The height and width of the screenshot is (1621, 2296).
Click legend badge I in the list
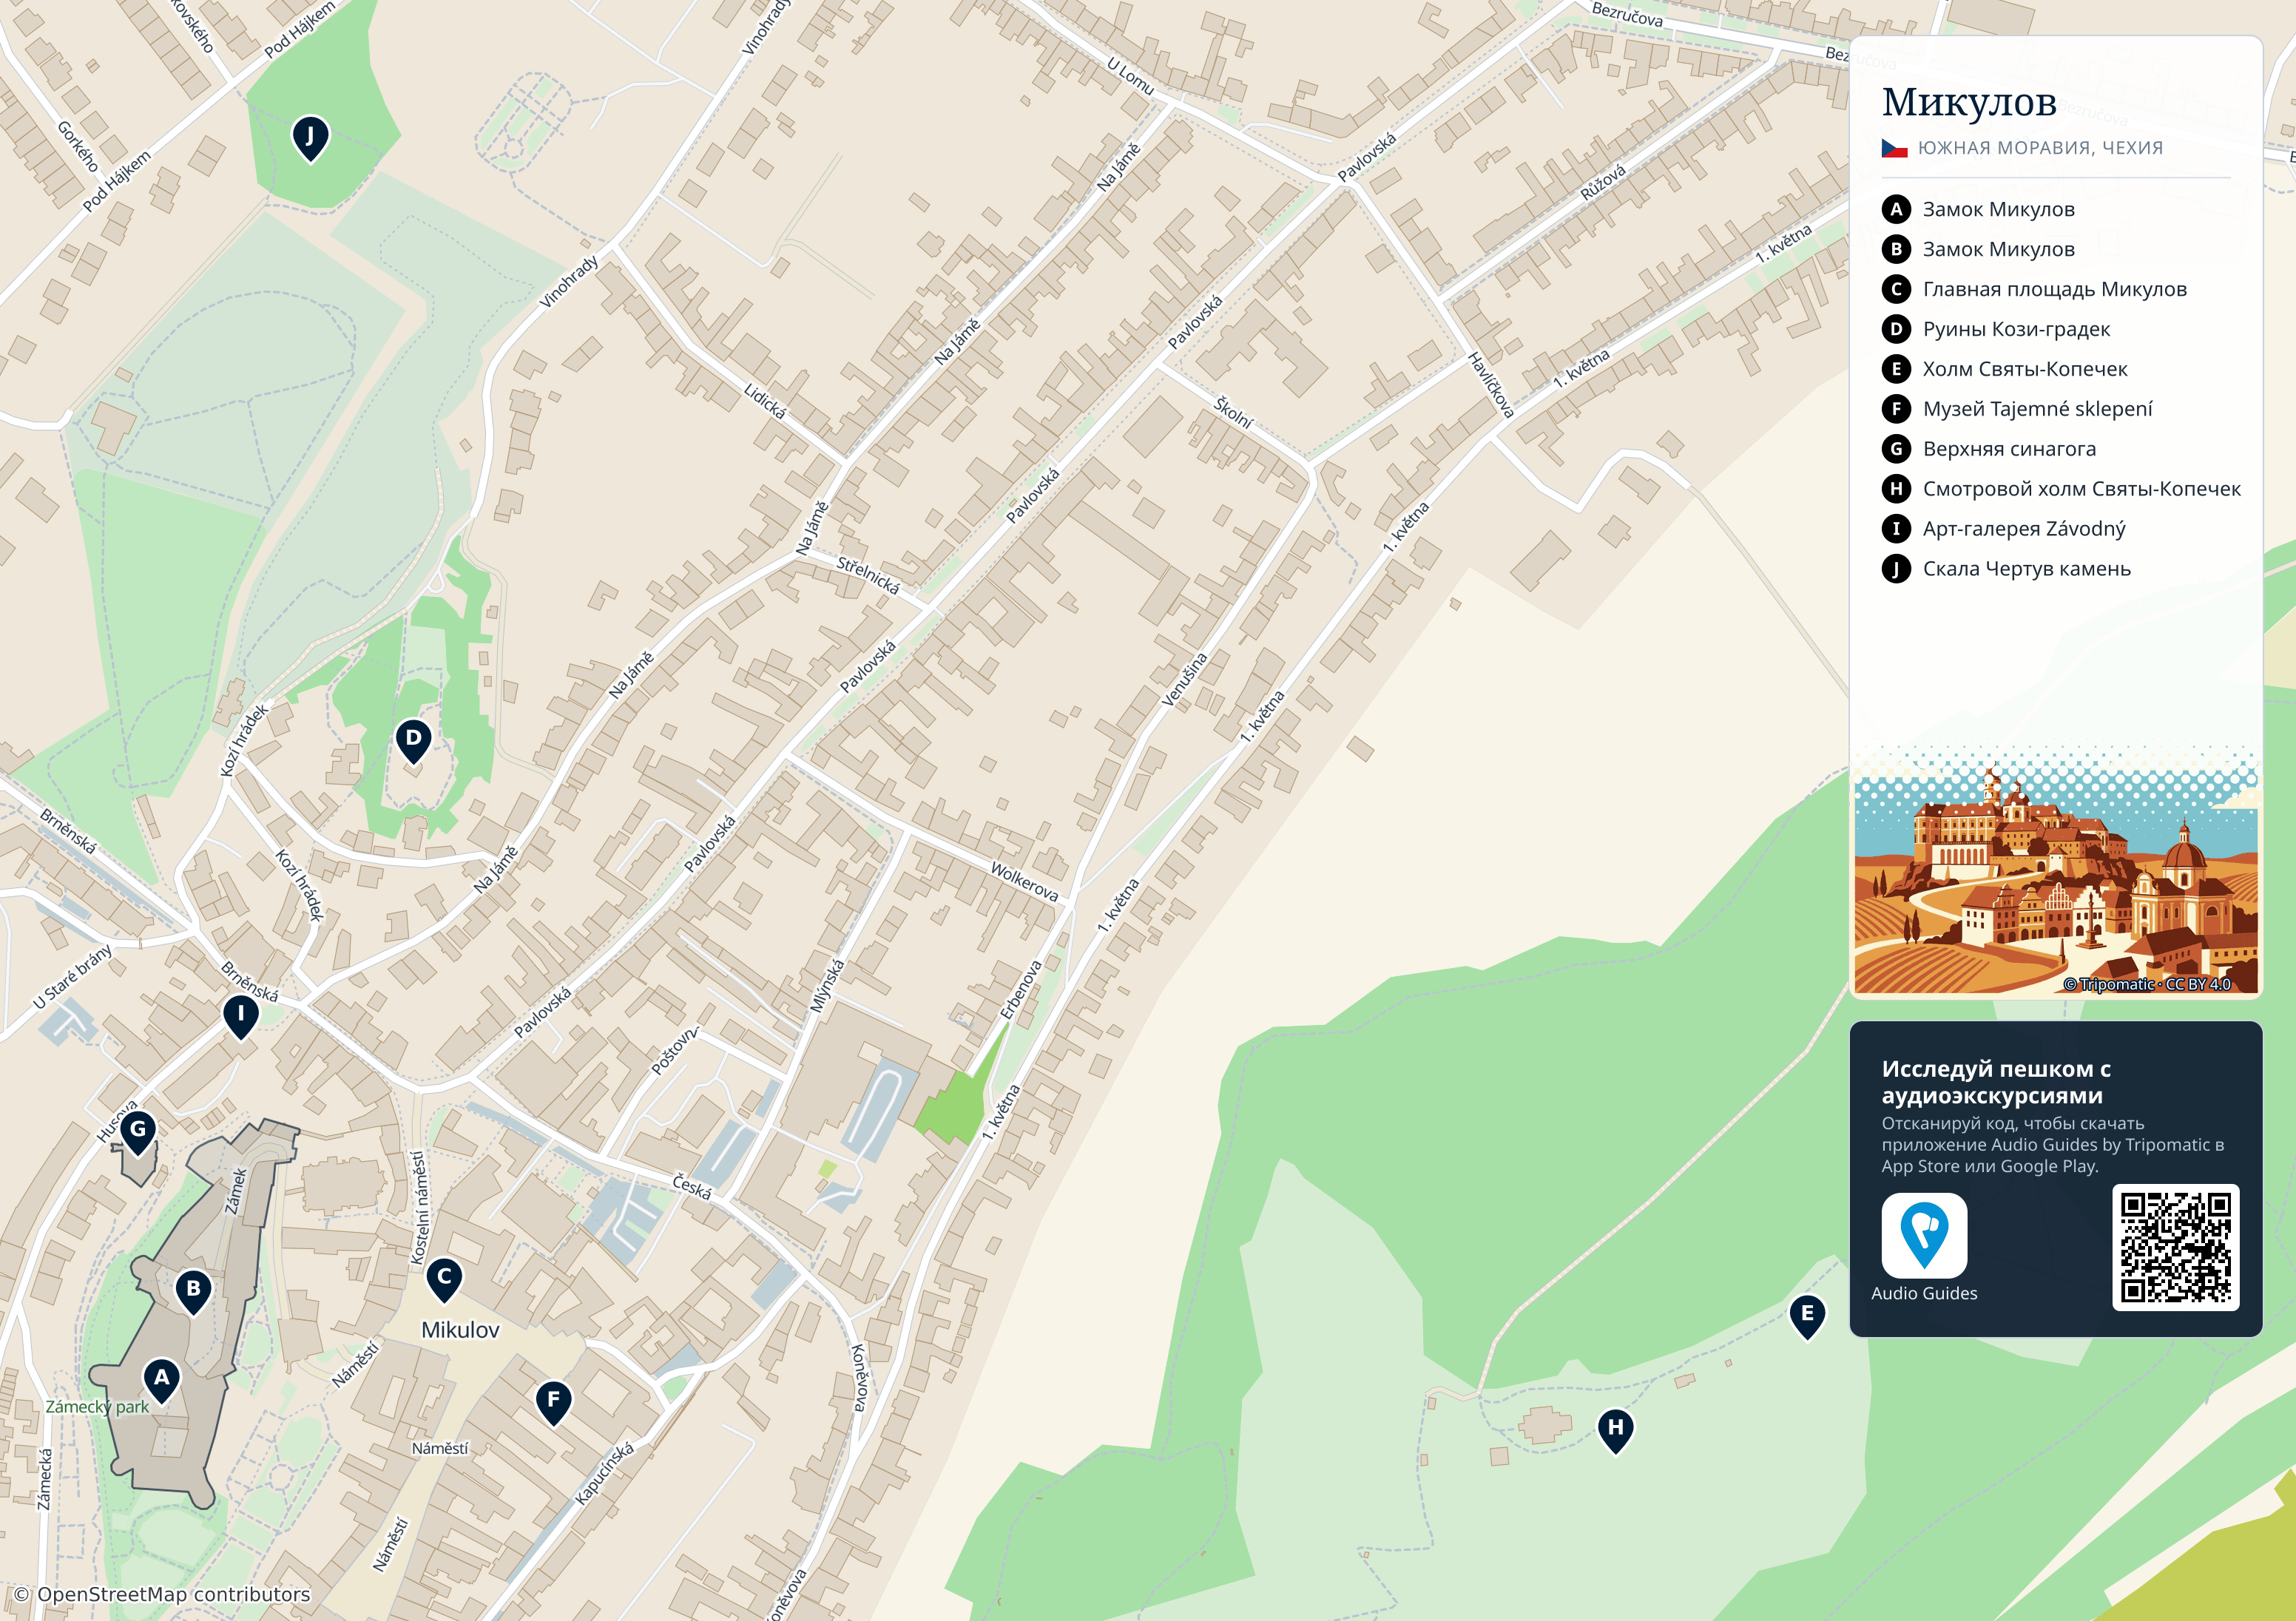click(x=1896, y=529)
